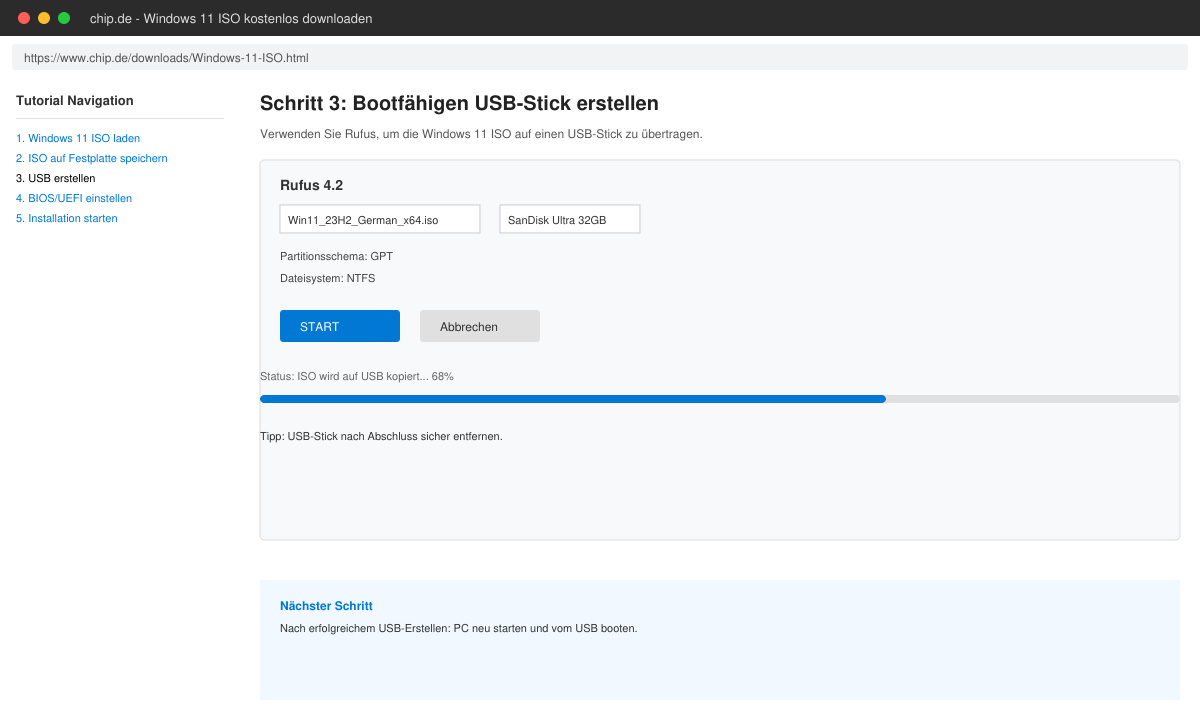Viewport: 1200px width, 720px height.
Task: Click the 'Schritt 3: Bootfähigen USB-Stick erstellen' heading
Action: pyautogui.click(x=459, y=103)
